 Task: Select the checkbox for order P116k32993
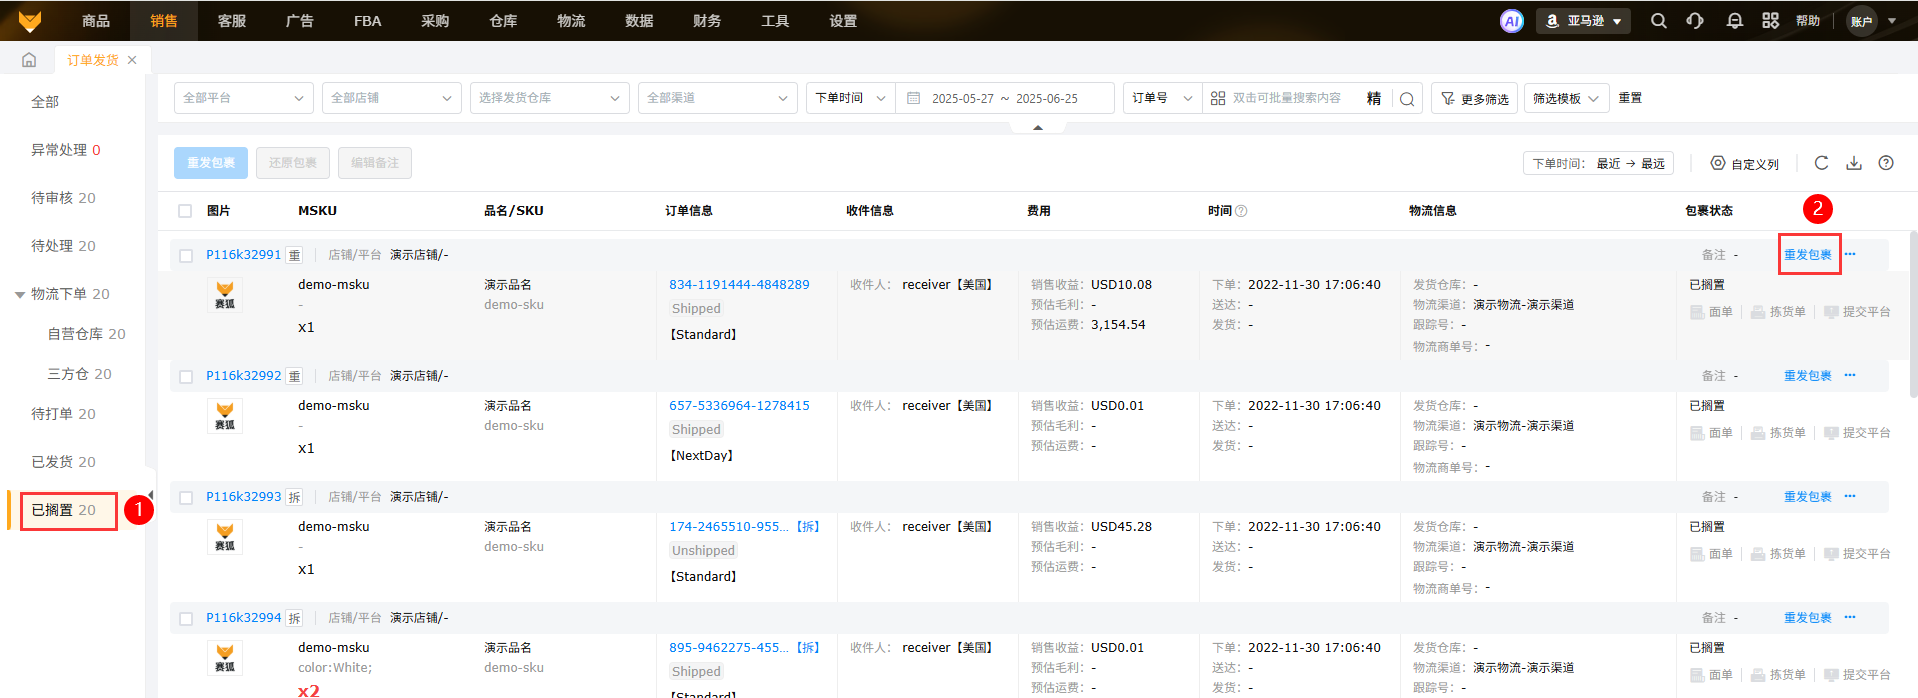(x=186, y=498)
